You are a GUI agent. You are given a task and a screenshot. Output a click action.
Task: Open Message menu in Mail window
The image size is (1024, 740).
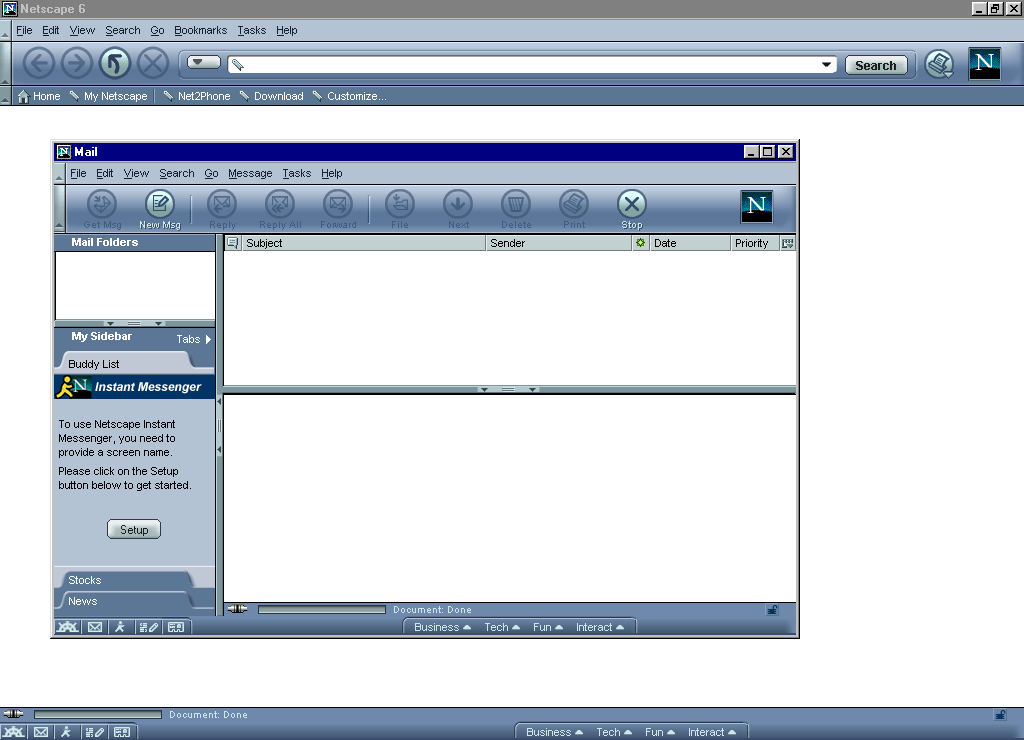coord(250,173)
